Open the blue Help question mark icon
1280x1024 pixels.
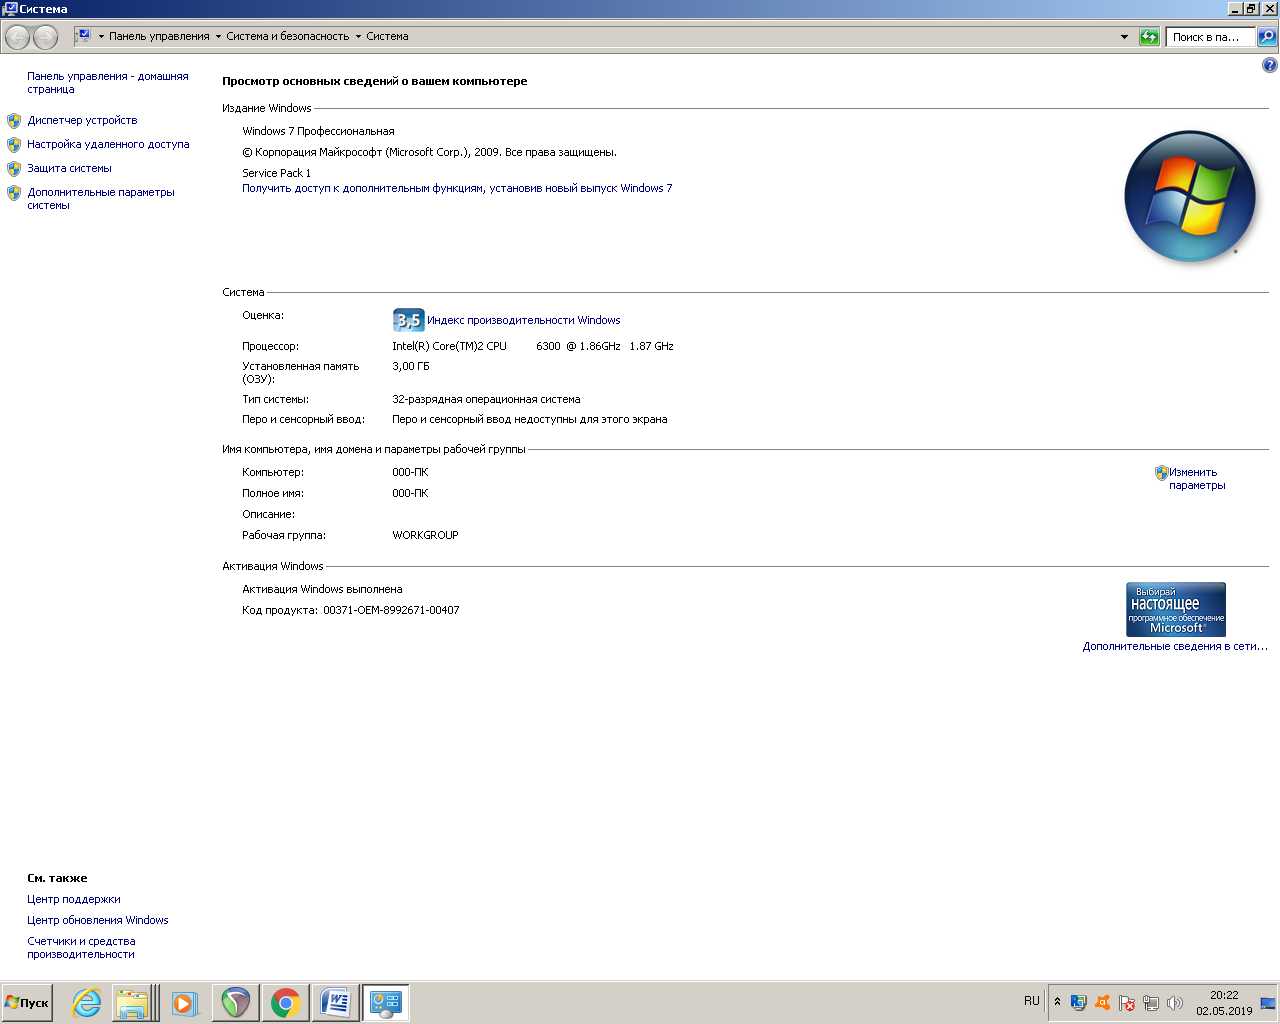1269,65
